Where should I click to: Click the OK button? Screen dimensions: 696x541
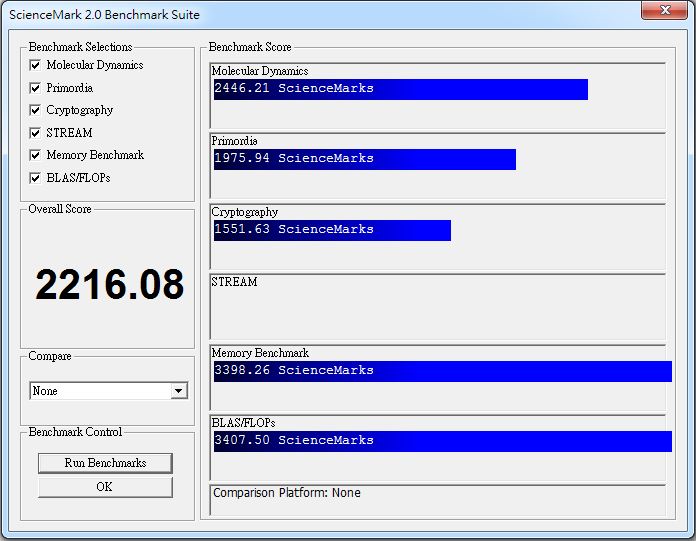[x=105, y=487]
